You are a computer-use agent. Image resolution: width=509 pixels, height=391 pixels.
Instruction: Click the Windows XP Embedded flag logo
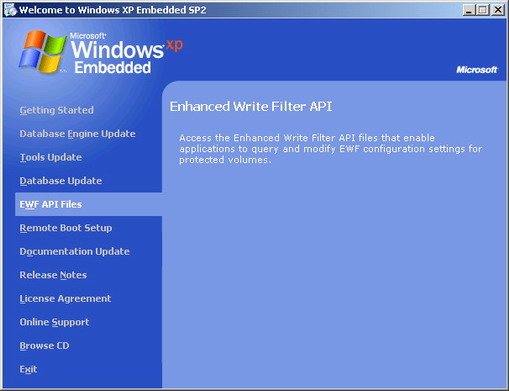coord(42,52)
